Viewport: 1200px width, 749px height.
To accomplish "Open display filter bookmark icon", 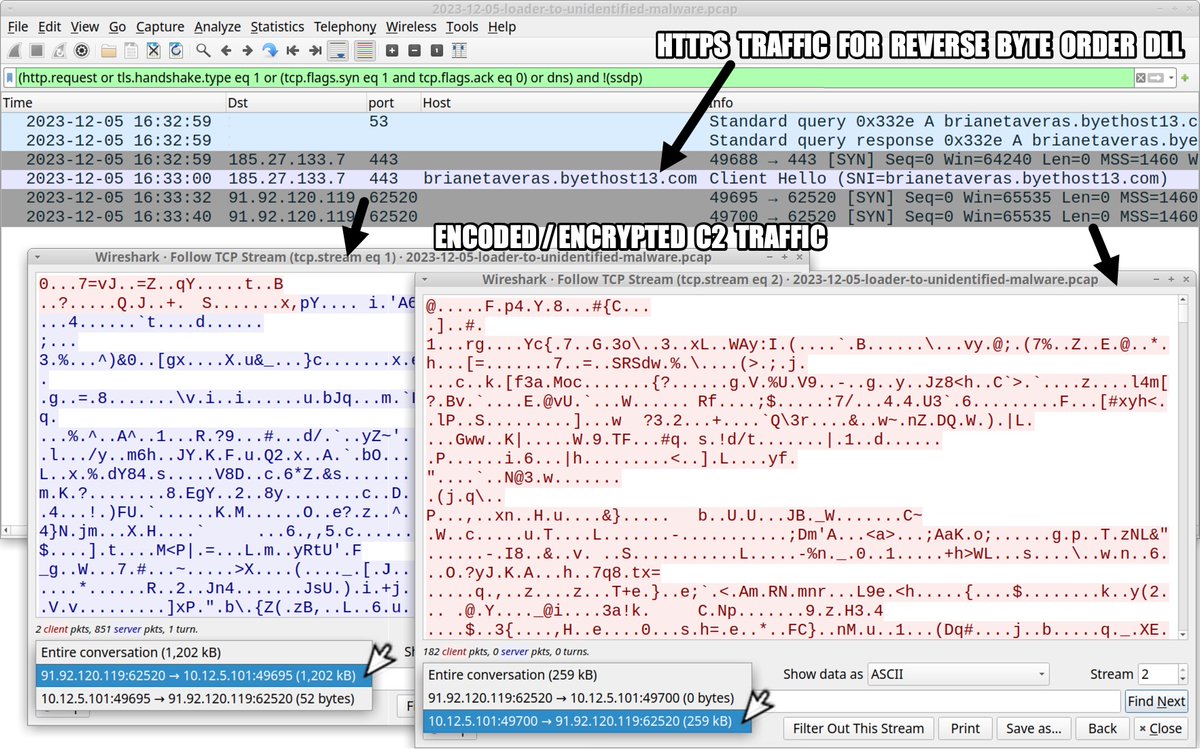I will pos(10,77).
